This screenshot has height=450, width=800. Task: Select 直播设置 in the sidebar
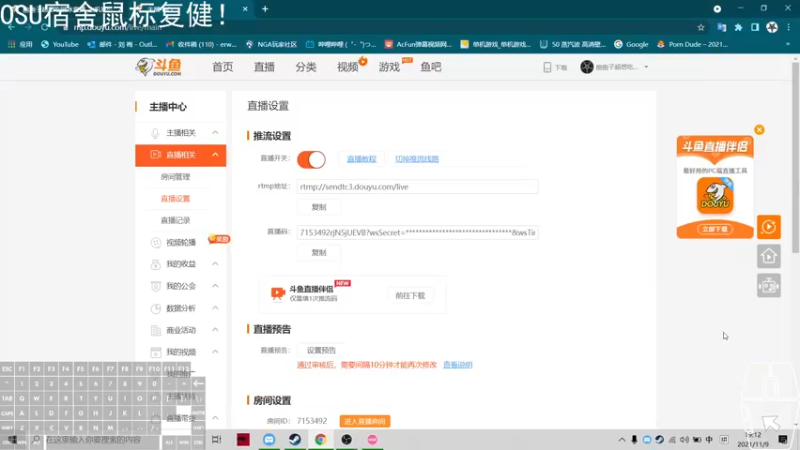point(175,198)
